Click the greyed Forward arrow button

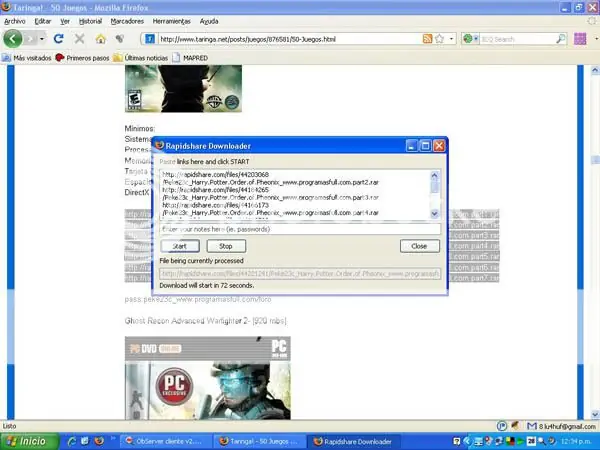coord(31,39)
